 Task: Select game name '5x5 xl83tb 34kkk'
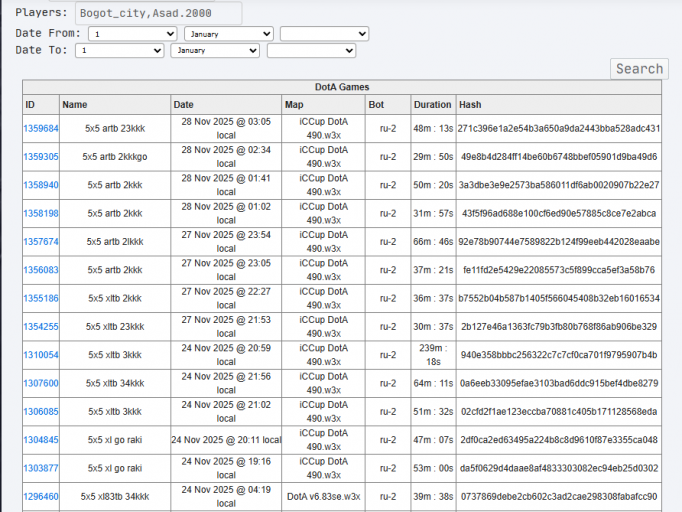click(115, 496)
